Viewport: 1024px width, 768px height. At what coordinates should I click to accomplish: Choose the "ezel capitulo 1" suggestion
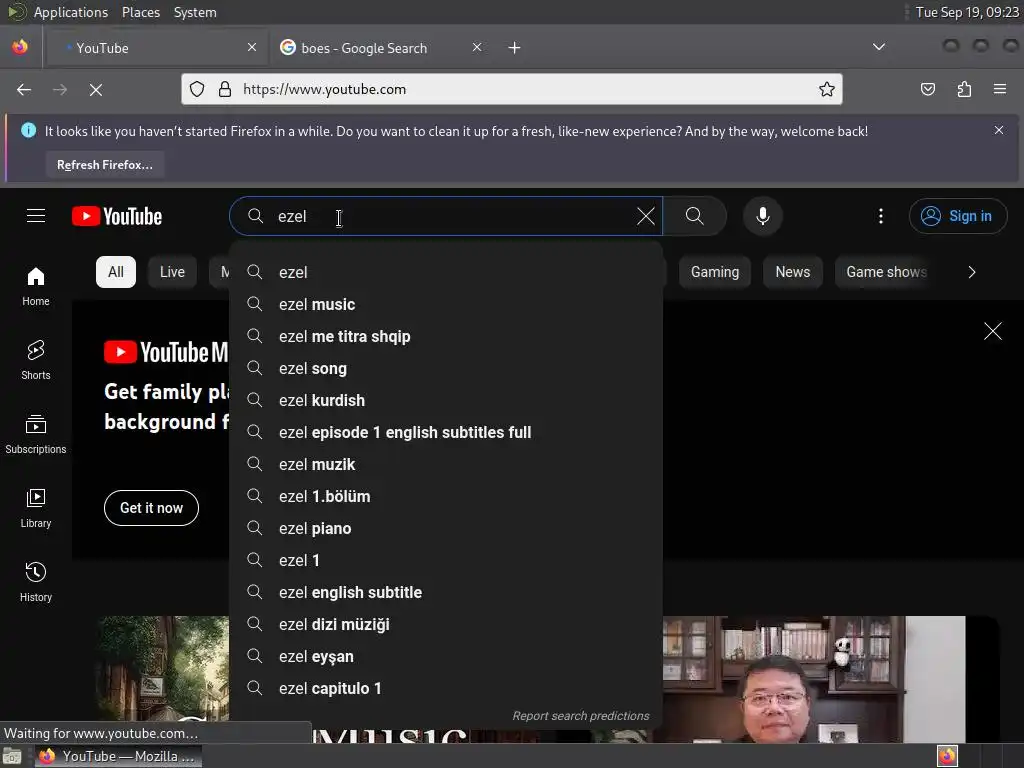446,688
